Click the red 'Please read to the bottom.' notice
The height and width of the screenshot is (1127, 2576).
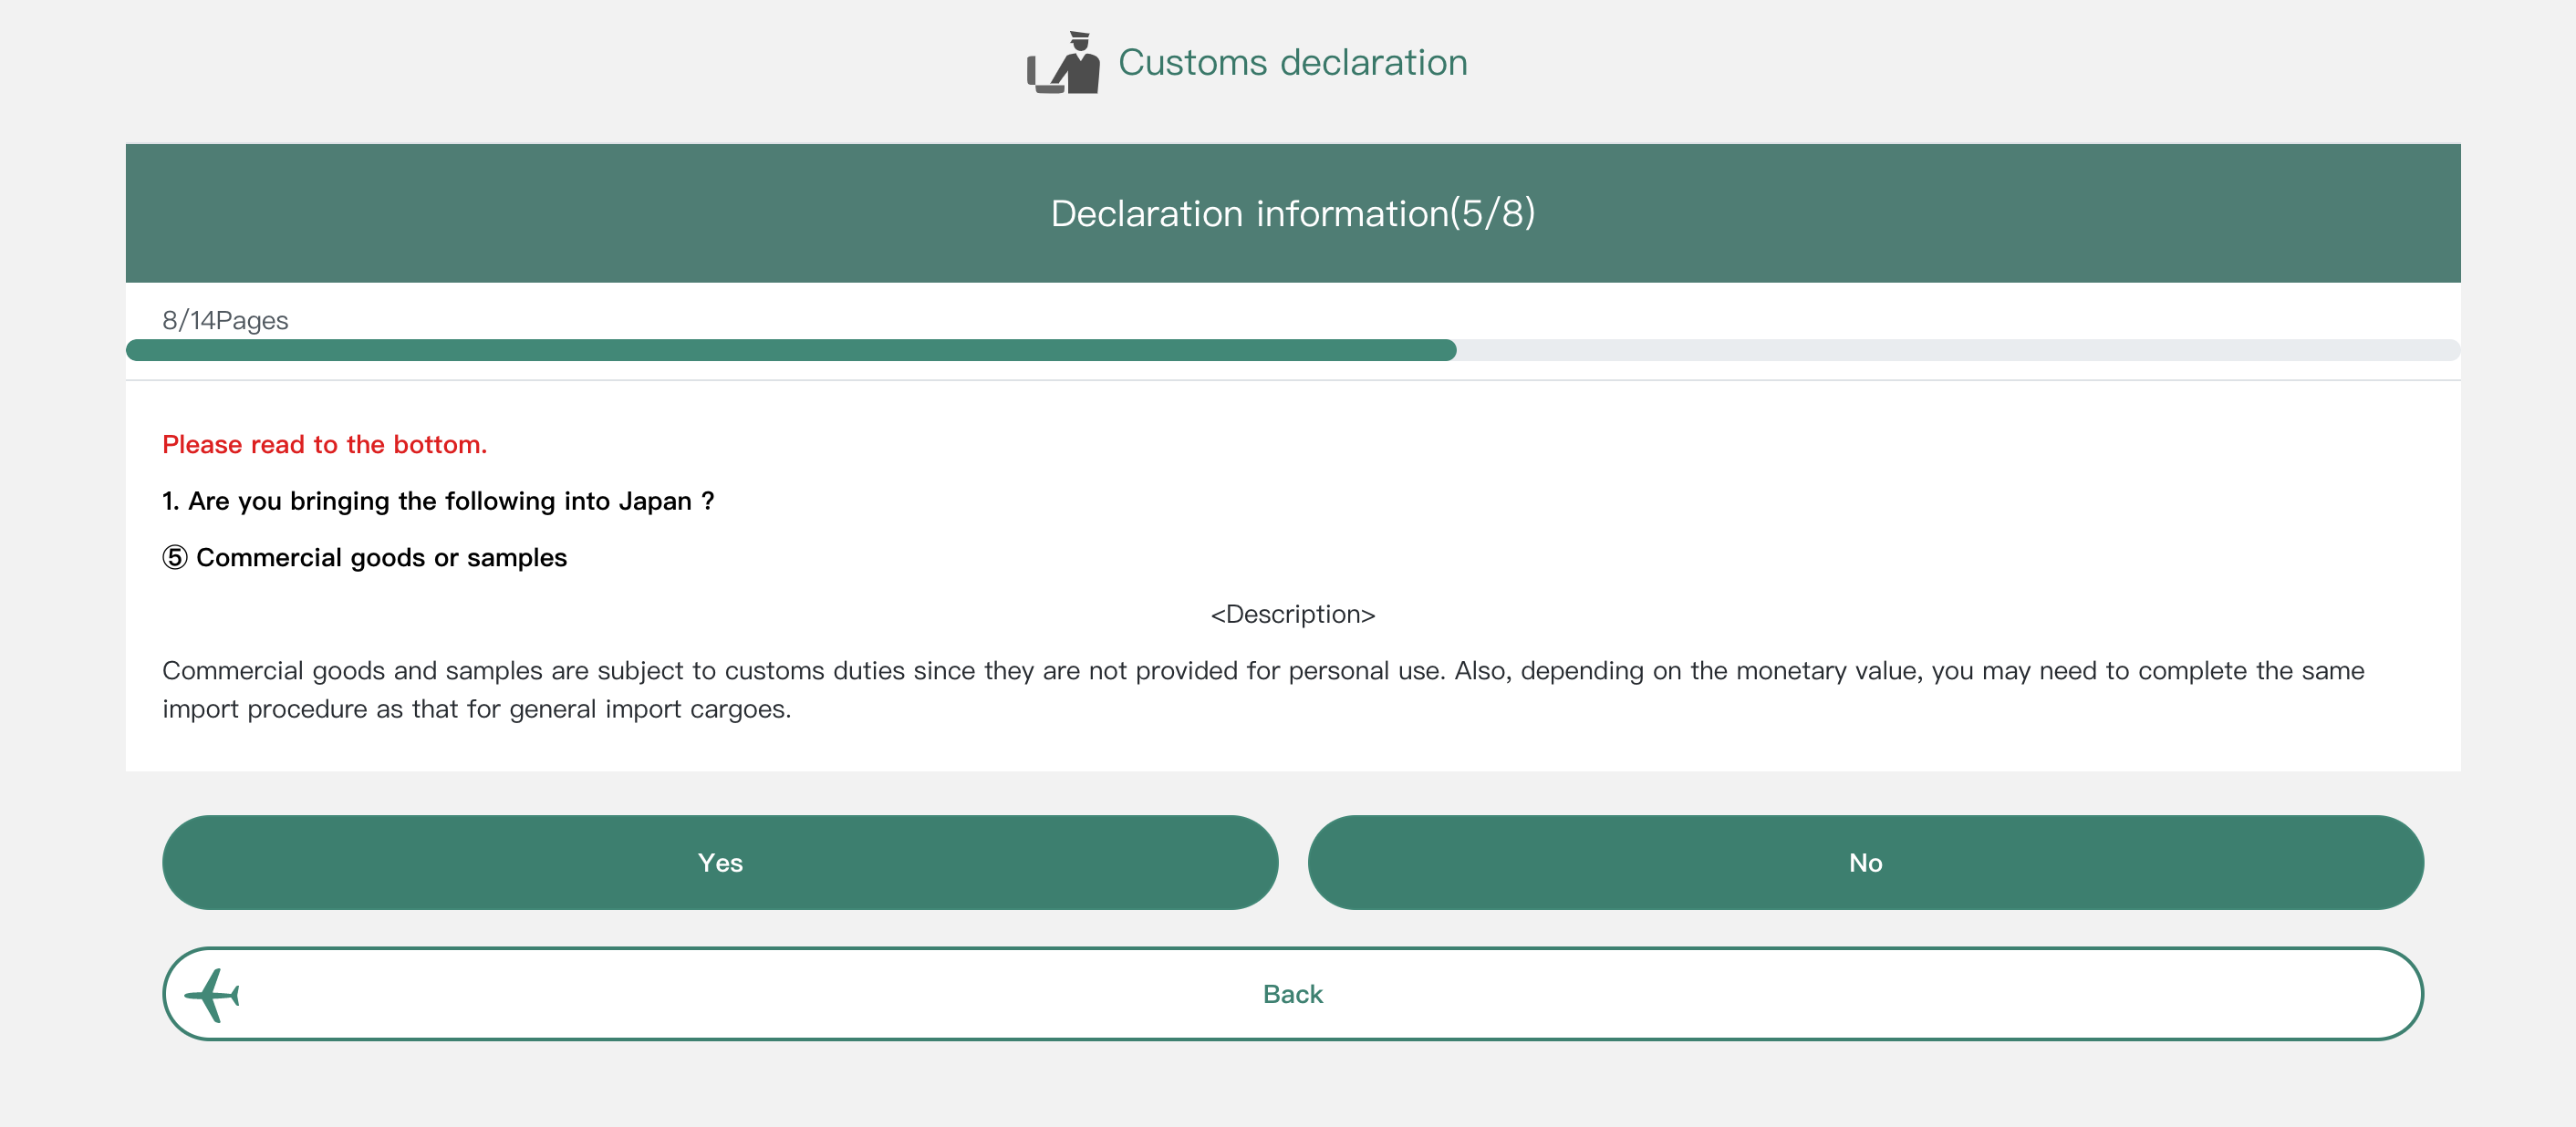coord(325,444)
